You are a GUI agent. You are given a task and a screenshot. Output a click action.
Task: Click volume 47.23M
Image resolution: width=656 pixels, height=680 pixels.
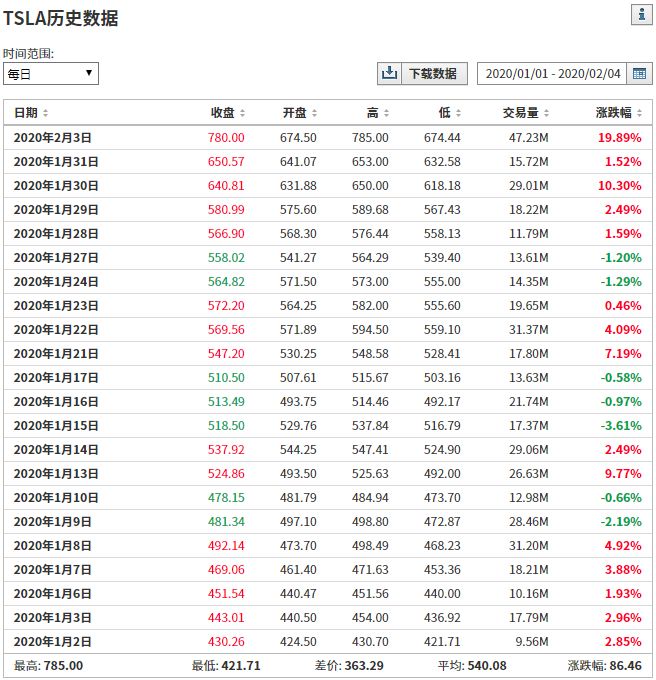[529, 138]
